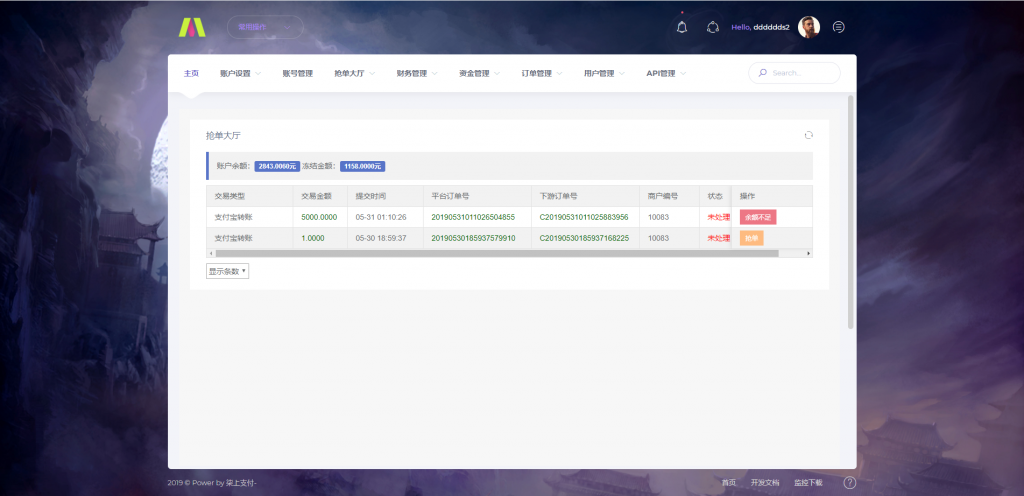Viewport: 1024px width, 496px height.
Task: Select the 主页 tab
Action: (x=191, y=73)
